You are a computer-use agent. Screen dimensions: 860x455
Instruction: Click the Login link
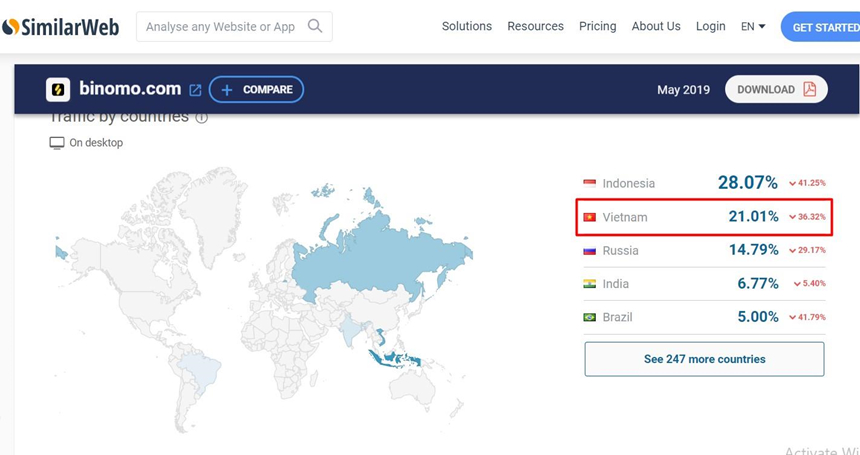tap(711, 26)
